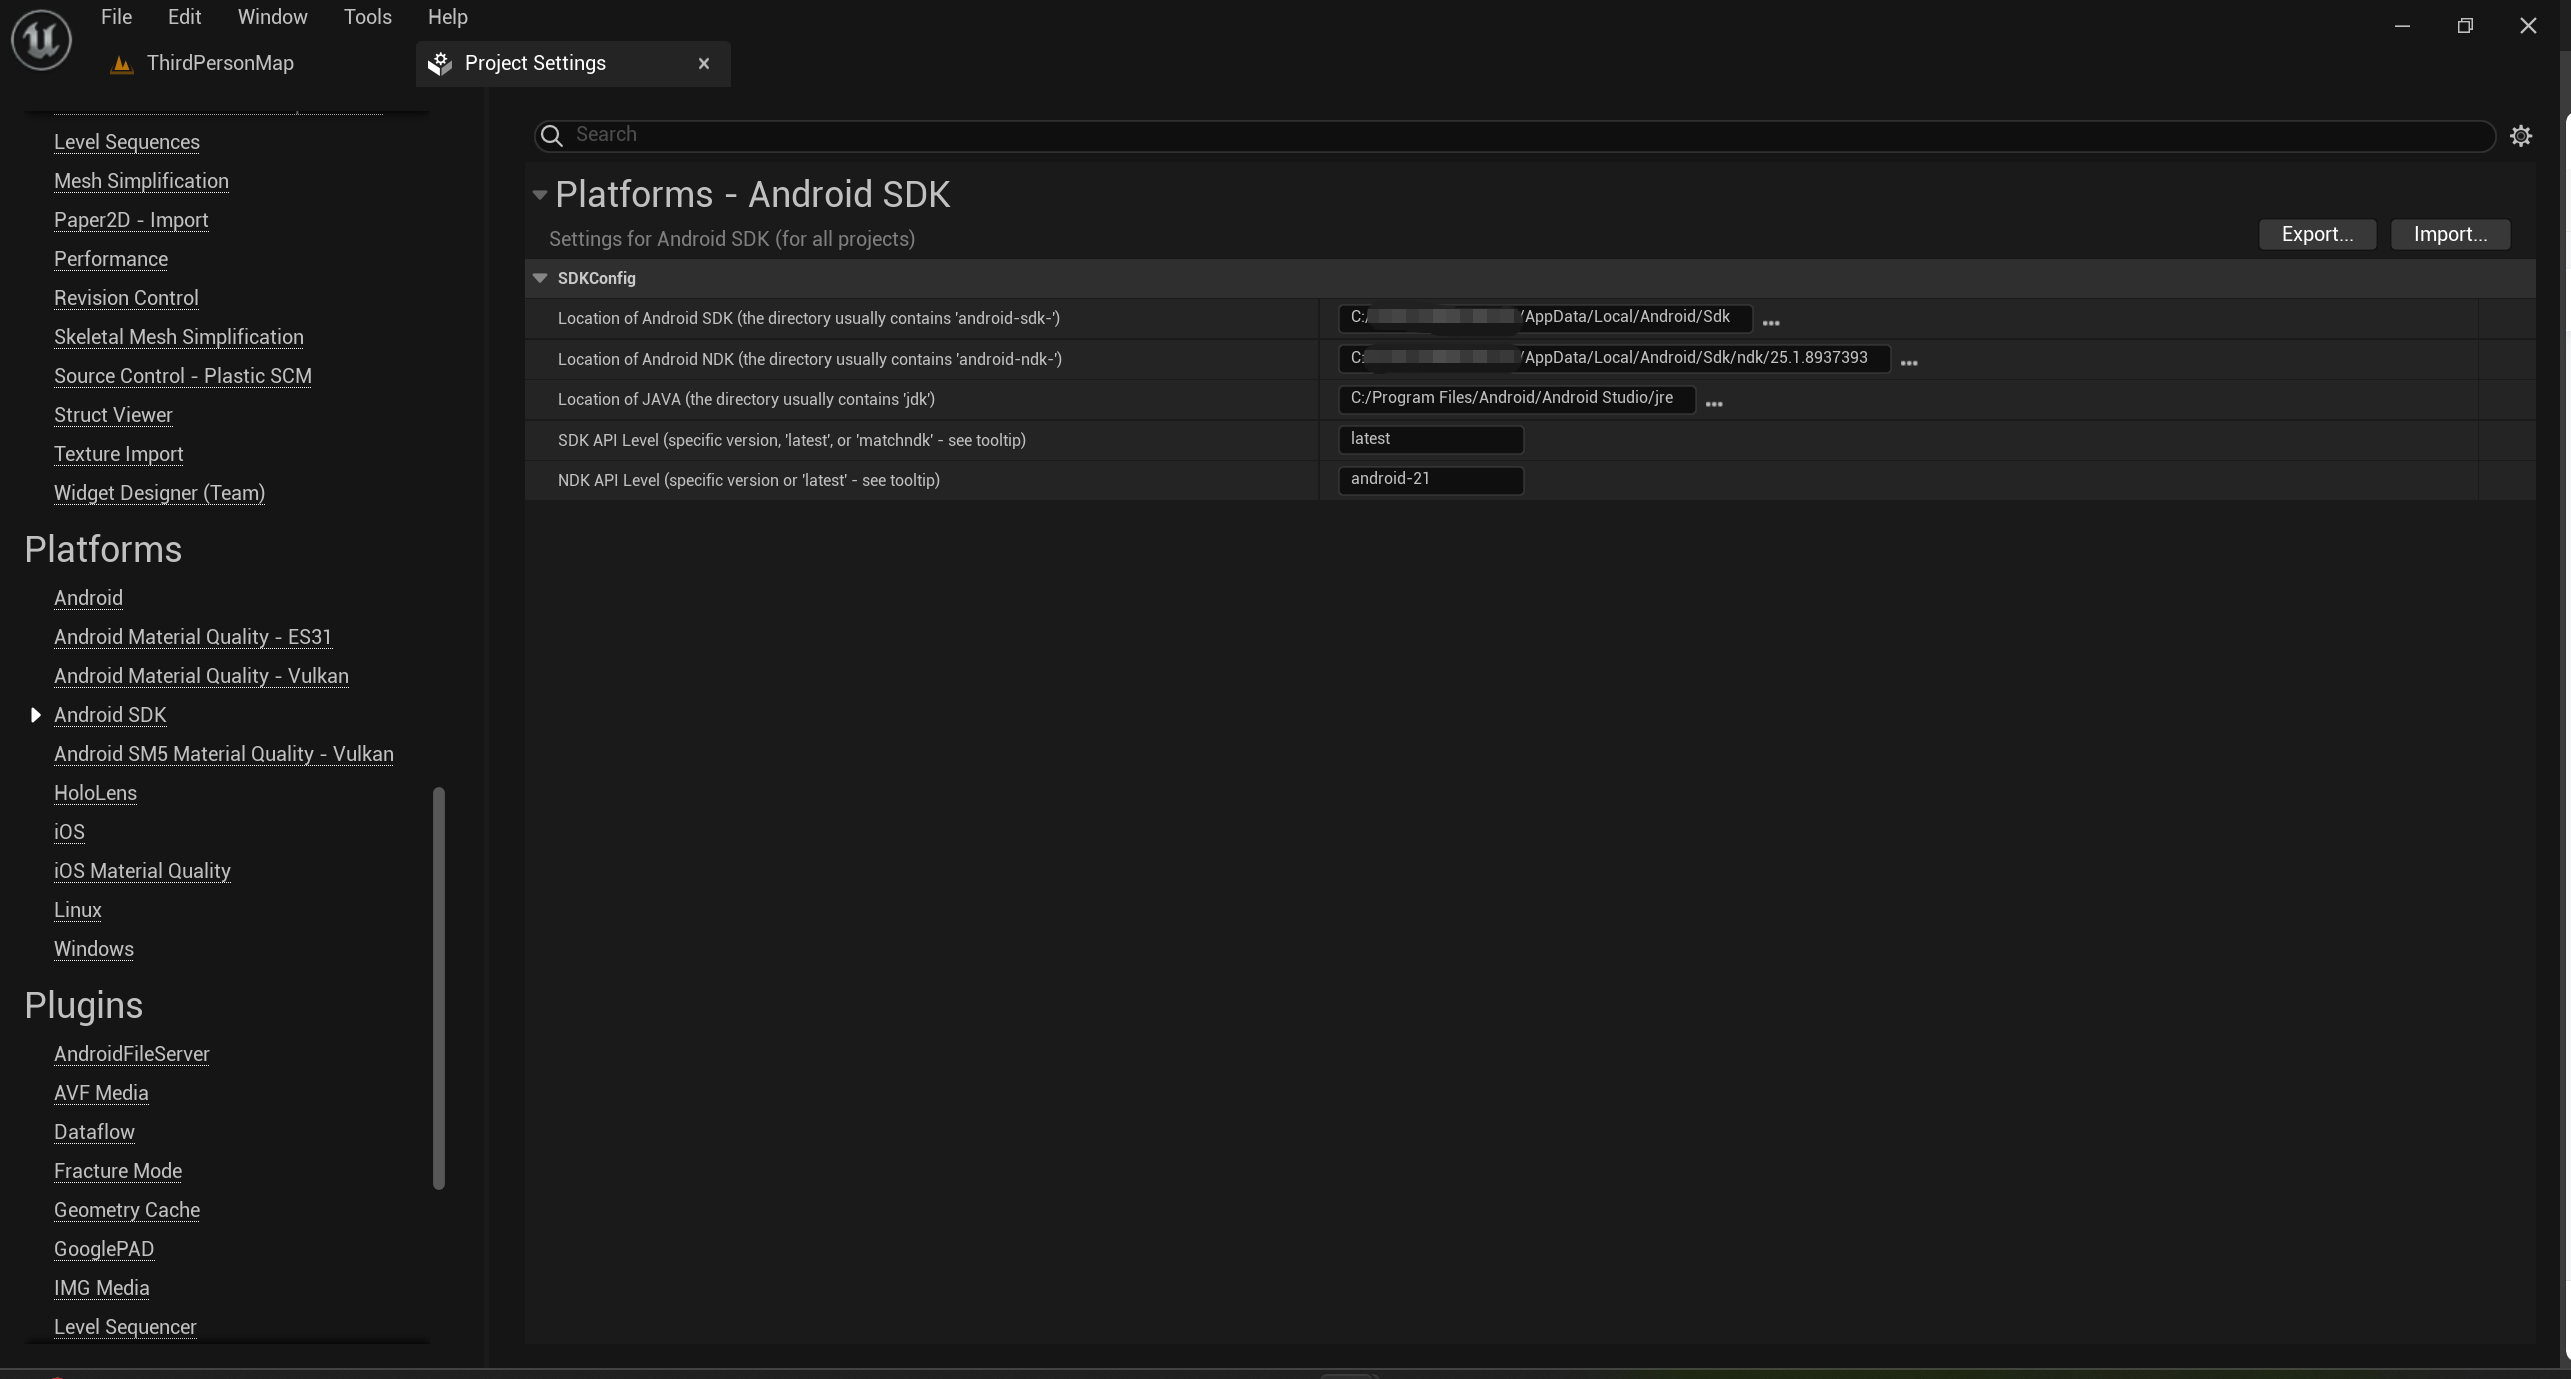
Task: Switch to the ThirdPersonMap tab
Action: 220,64
